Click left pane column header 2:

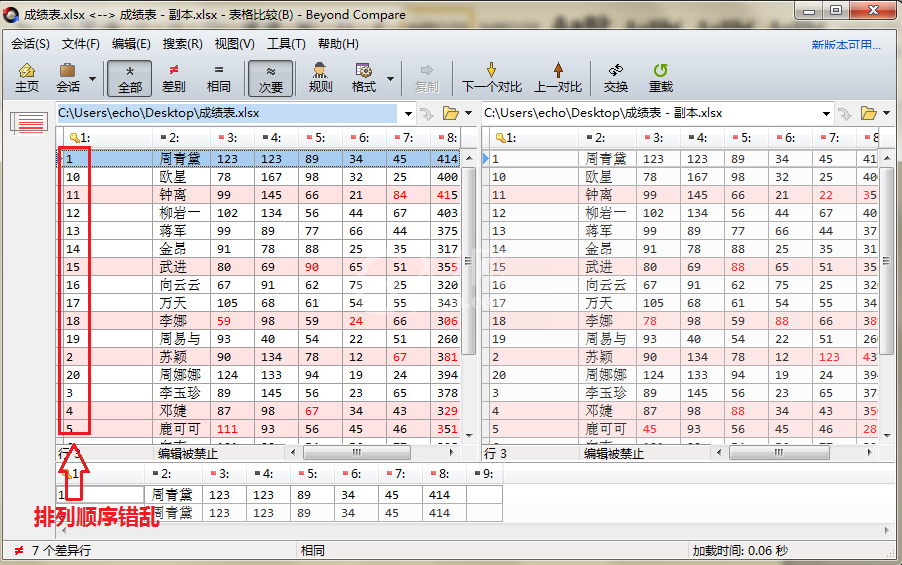[182, 138]
